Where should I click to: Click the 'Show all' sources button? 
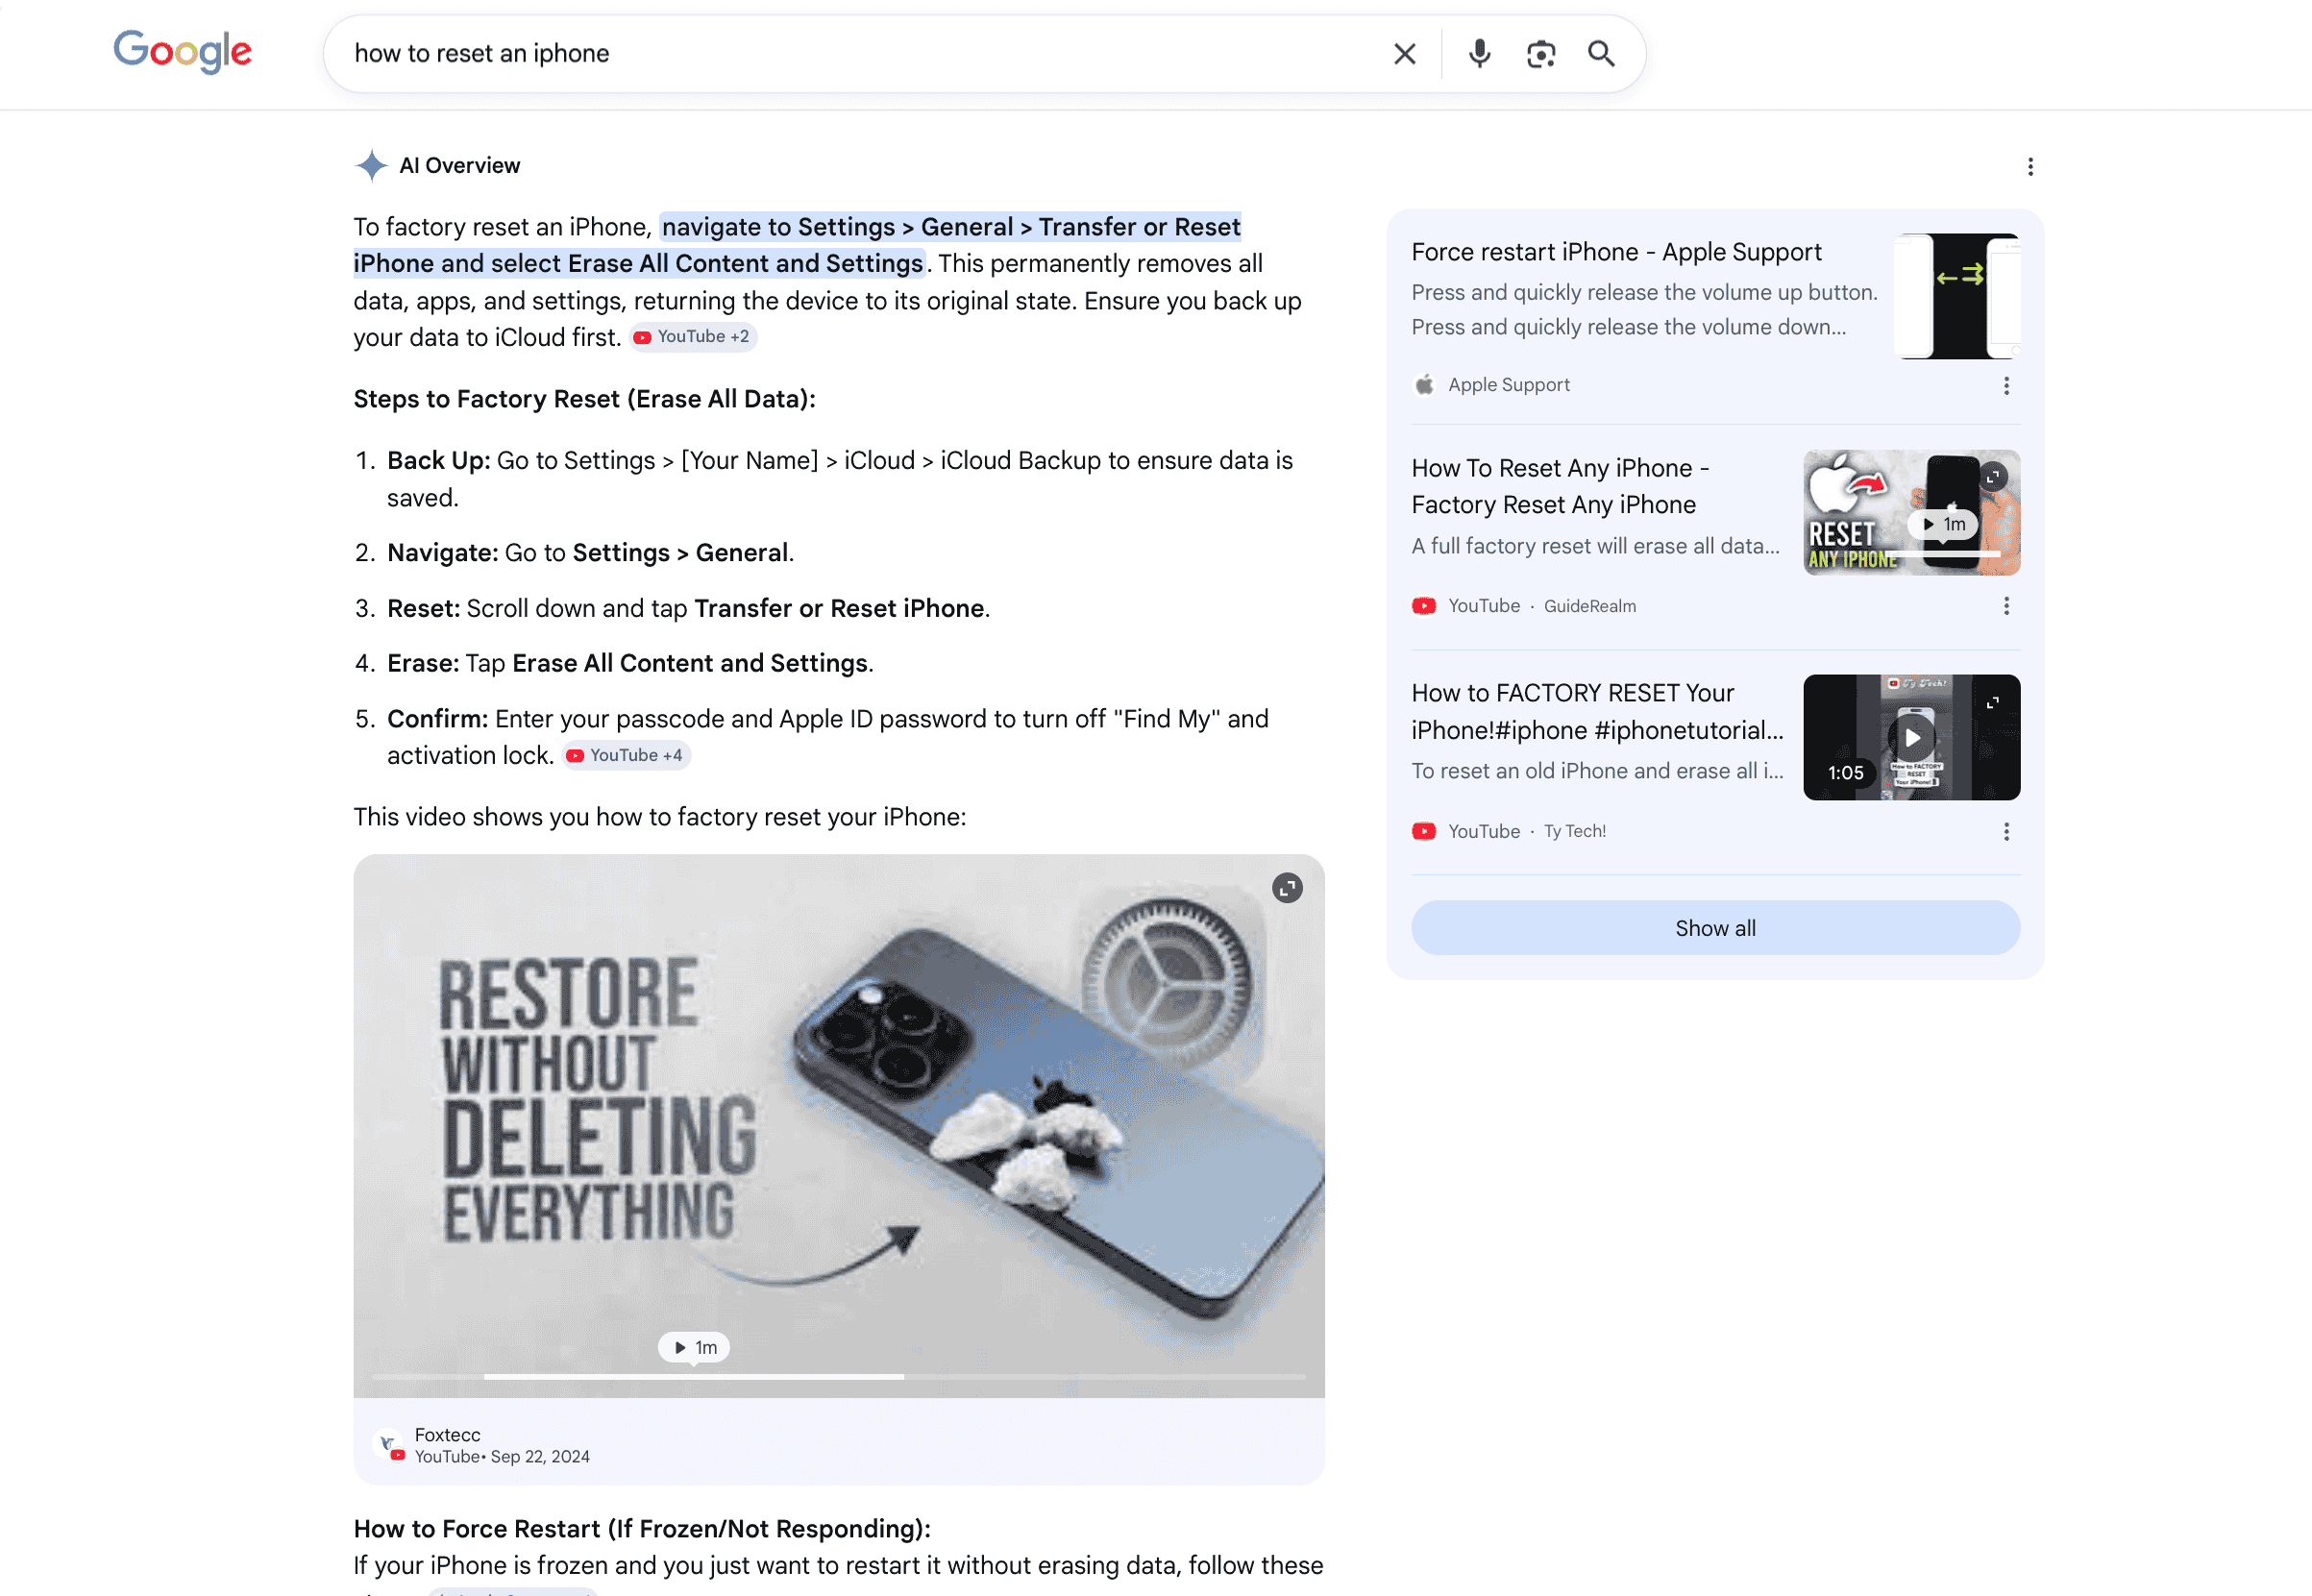click(x=1715, y=929)
